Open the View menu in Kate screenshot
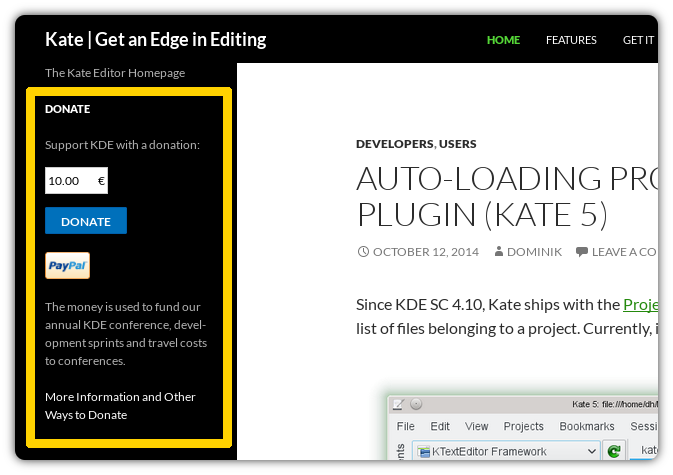 pos(476,426)
